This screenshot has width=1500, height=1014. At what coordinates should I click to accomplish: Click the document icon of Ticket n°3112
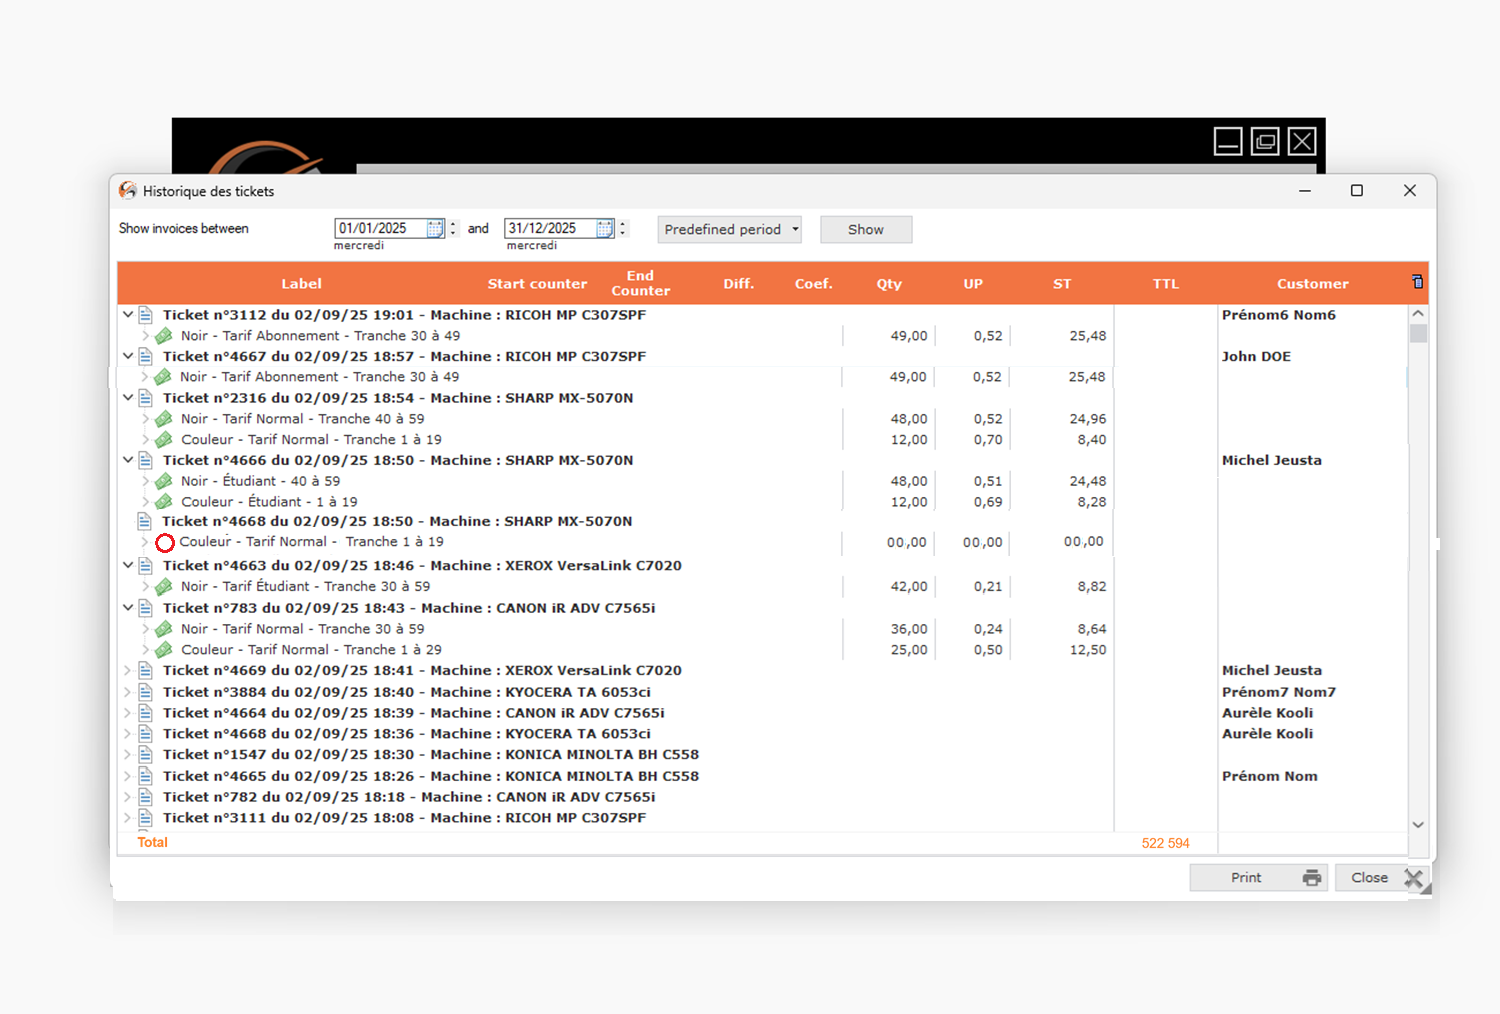(145, 315)
